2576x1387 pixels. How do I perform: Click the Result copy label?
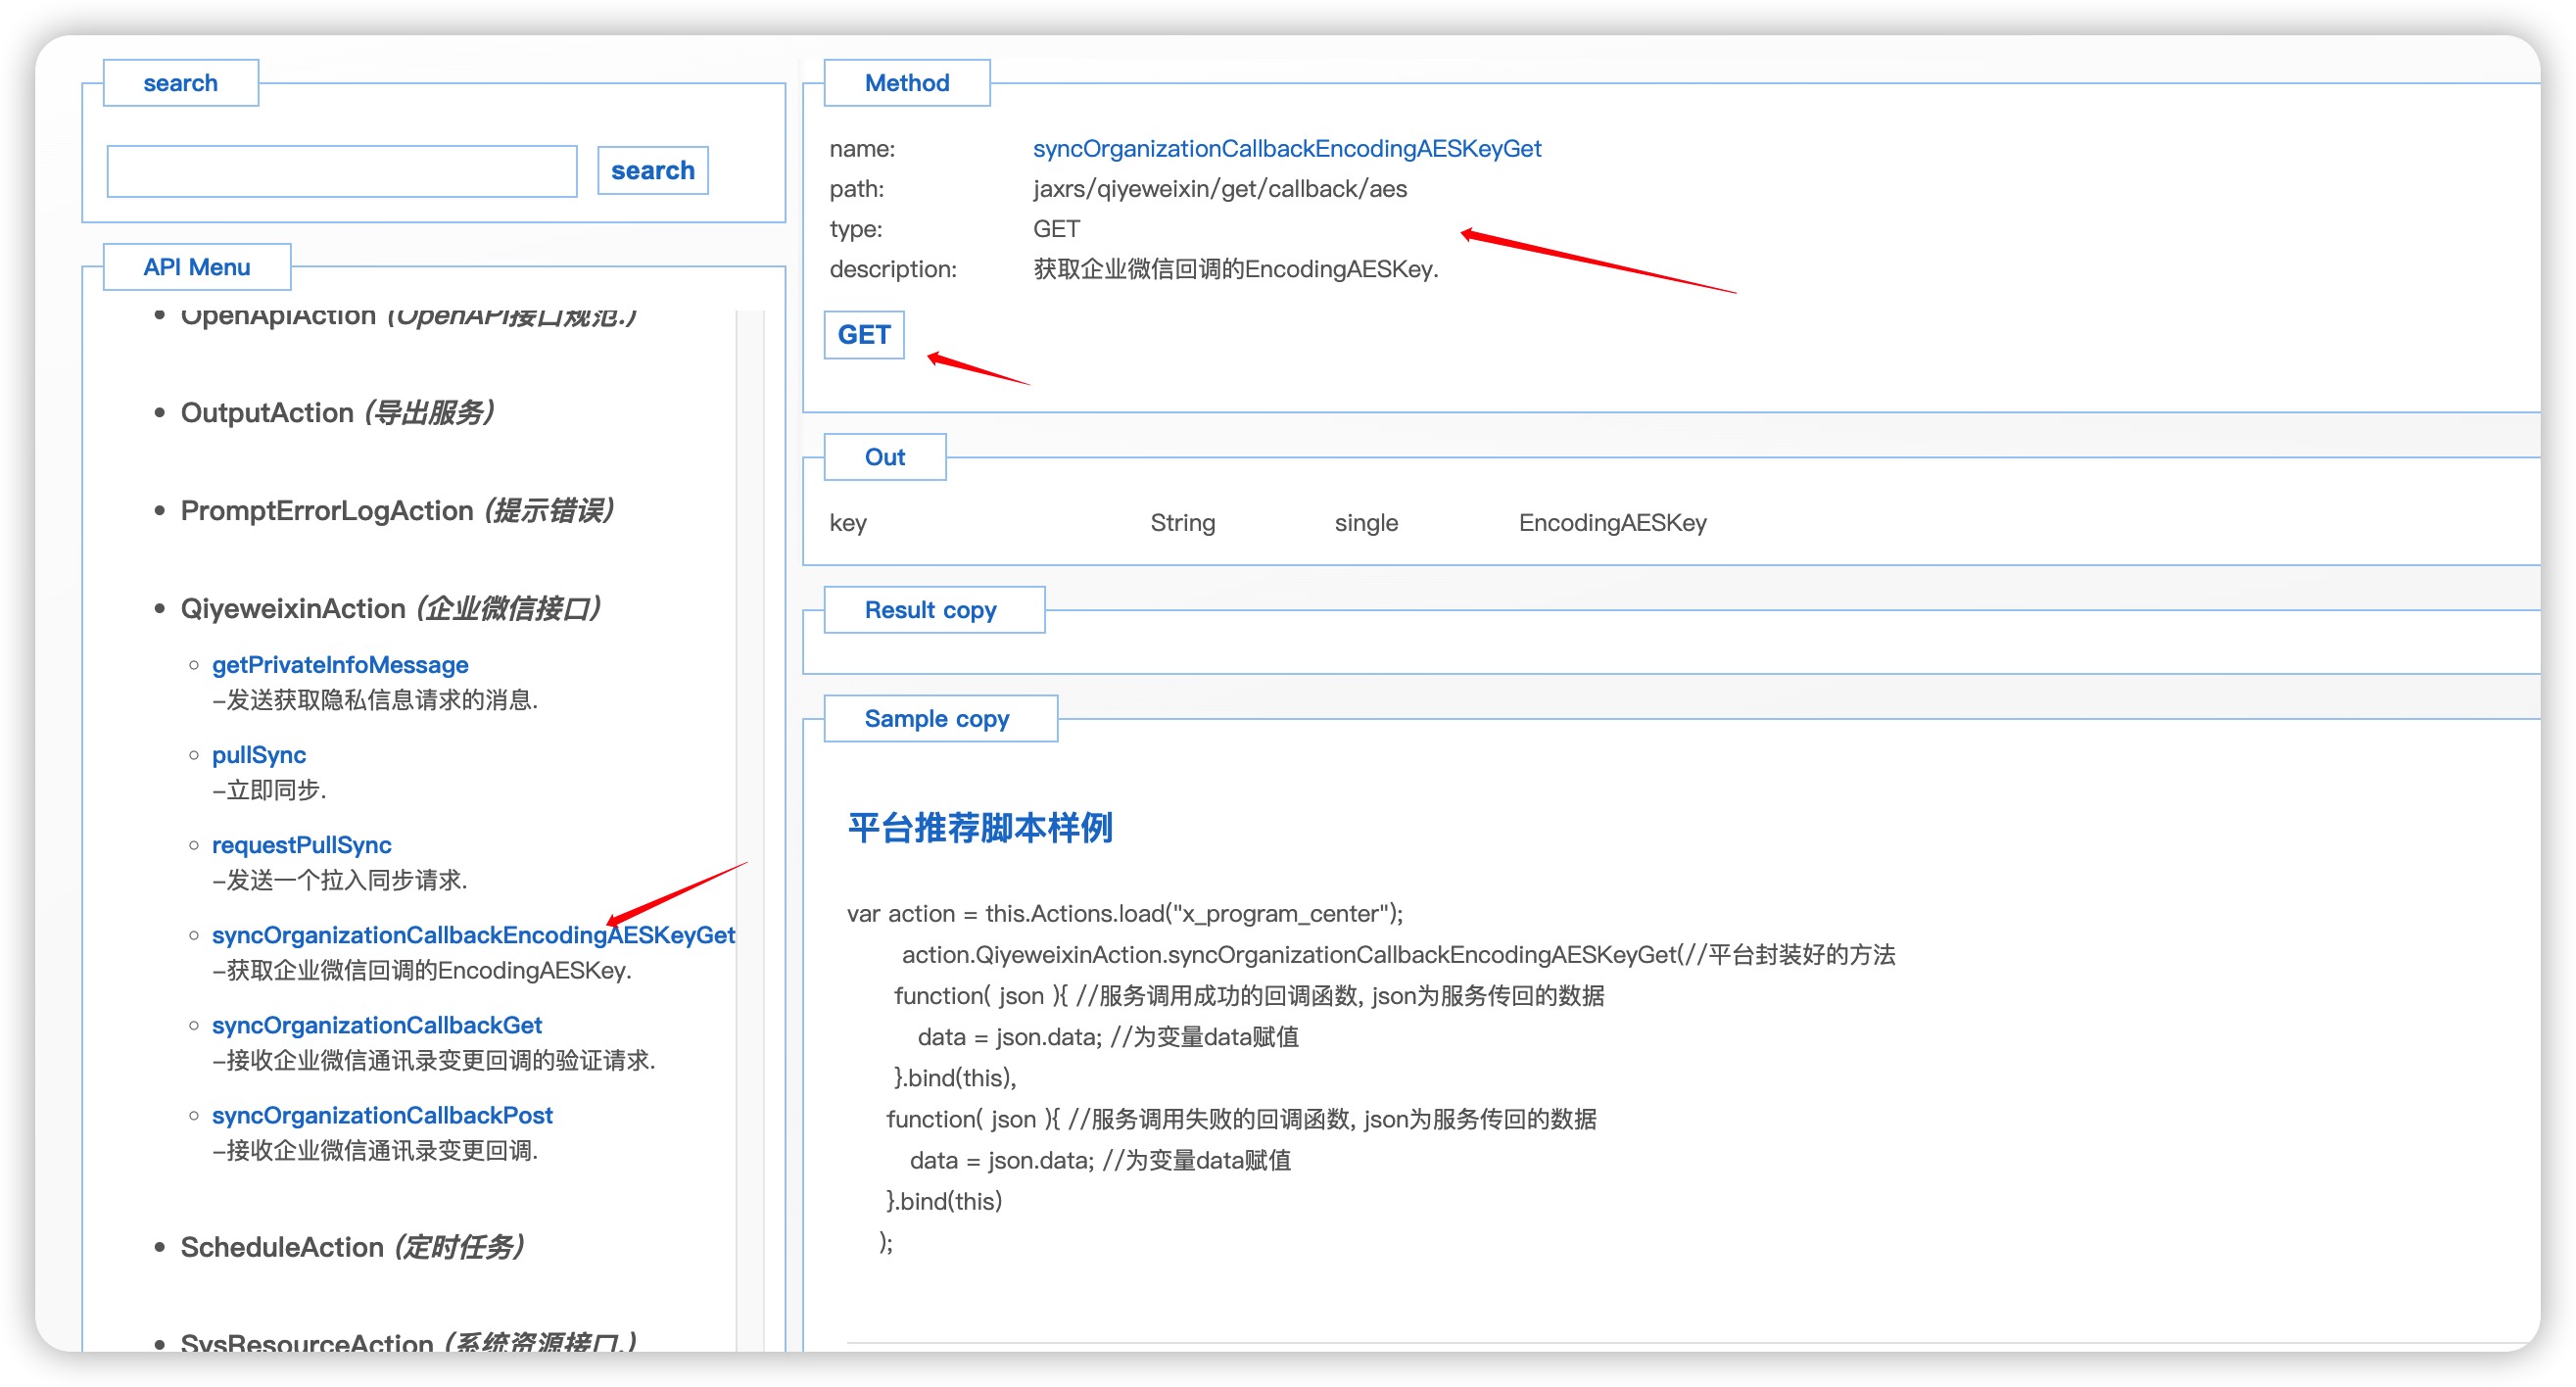click(932, 610)
